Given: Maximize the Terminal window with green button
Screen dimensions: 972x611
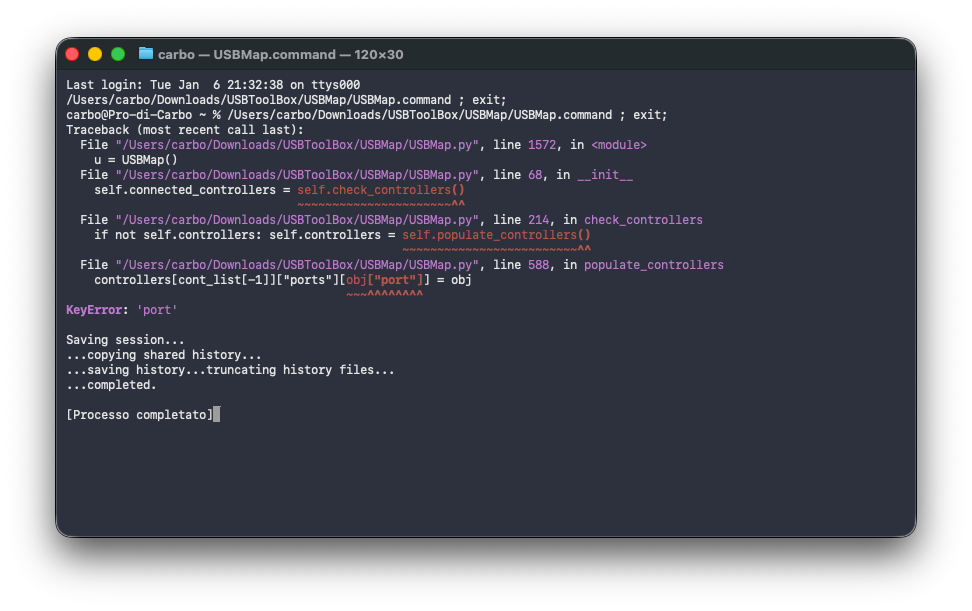Looking at the screenshot, I should coord(118,55).
